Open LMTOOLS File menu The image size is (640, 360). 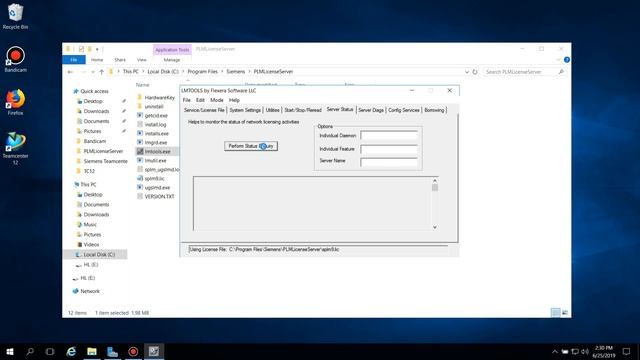click(x=187, y=100)
